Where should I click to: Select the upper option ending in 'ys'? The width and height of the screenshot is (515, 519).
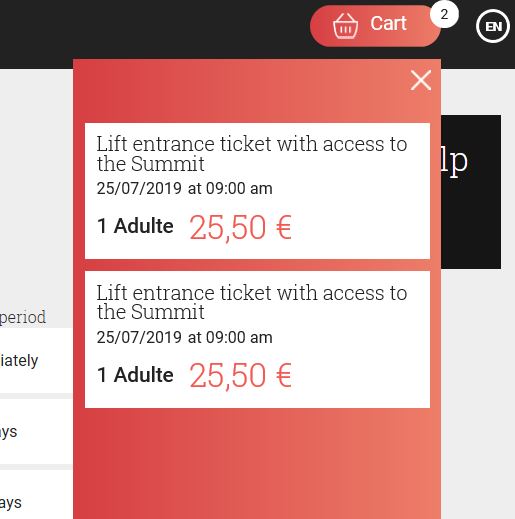pos(36,432)
